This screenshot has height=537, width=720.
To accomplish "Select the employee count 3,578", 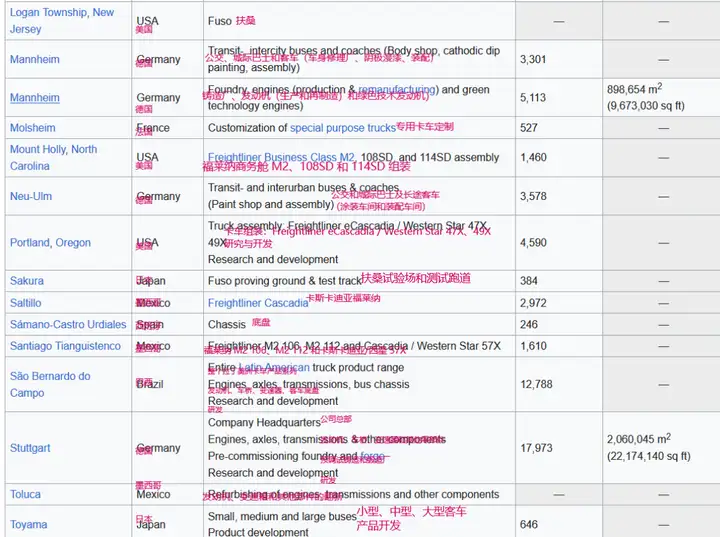I will [533, 196].
